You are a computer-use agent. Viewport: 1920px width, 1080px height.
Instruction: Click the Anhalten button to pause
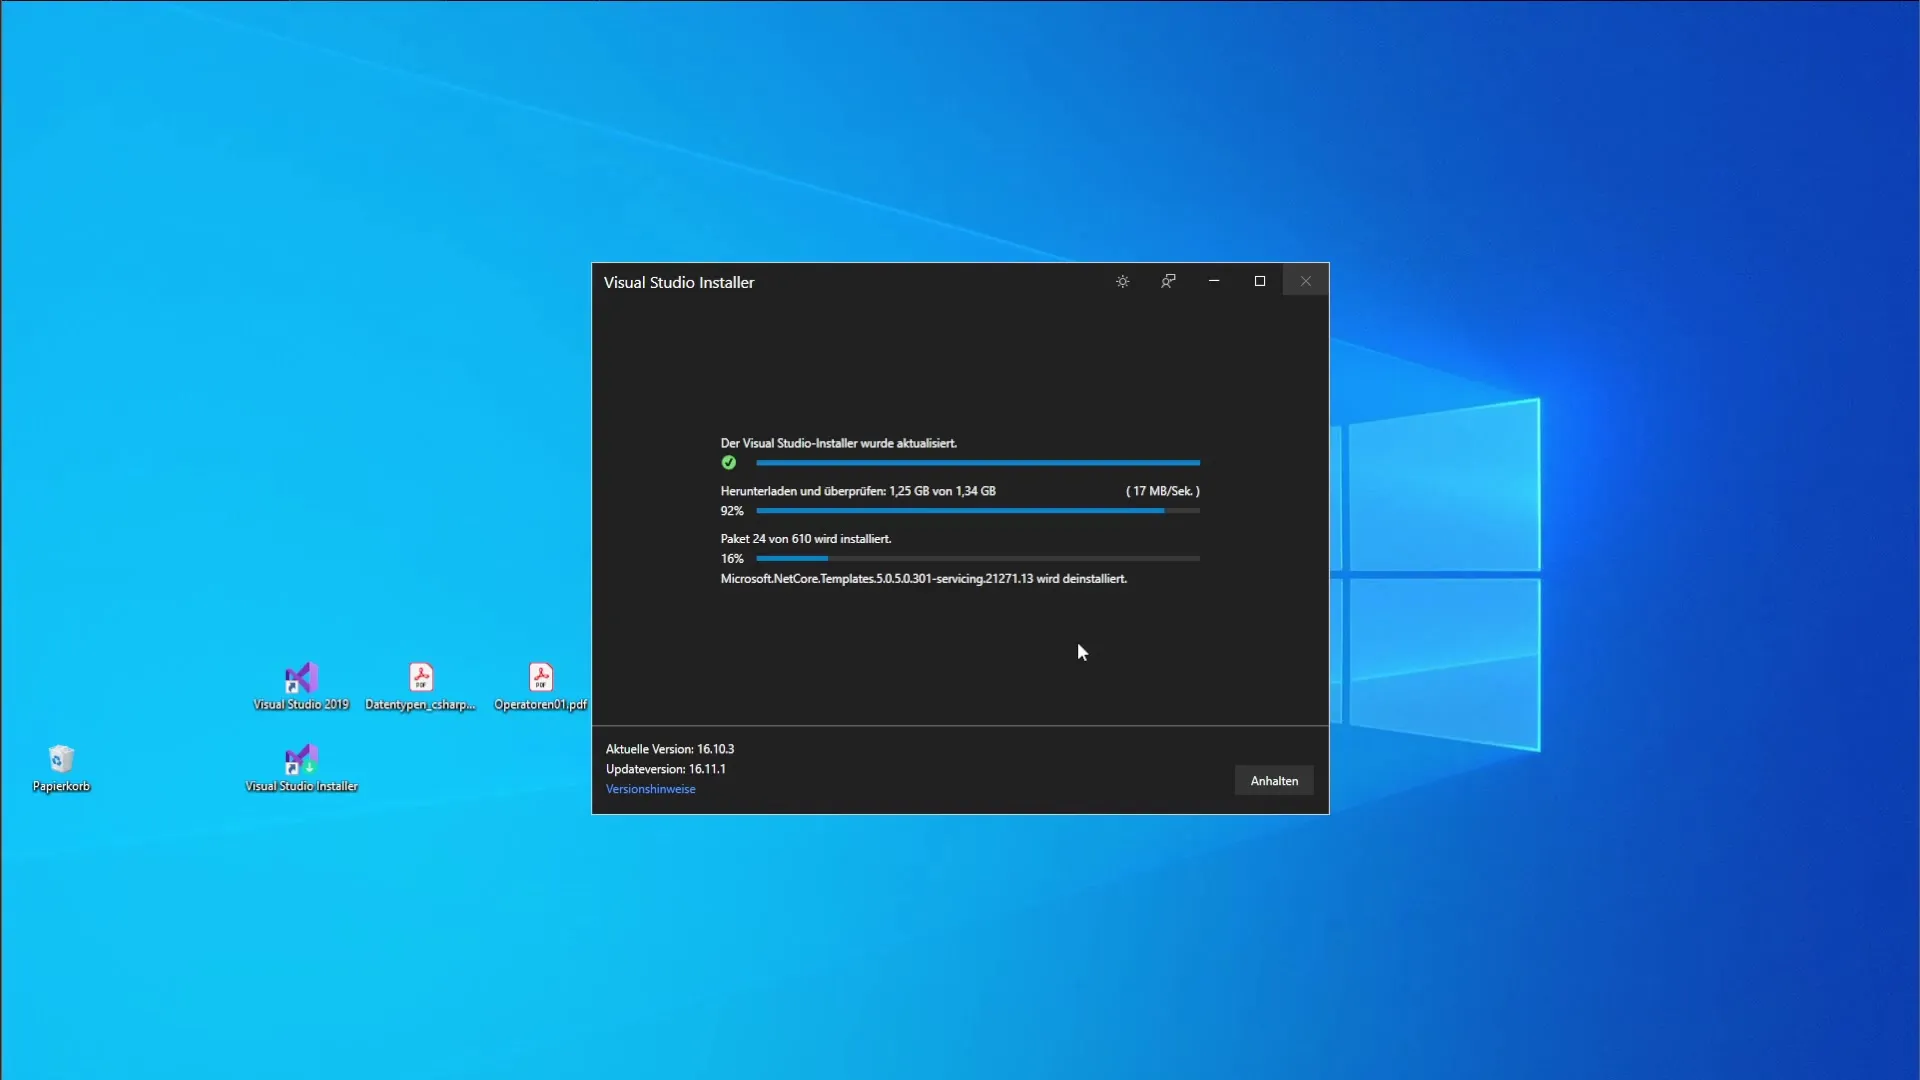pyautogui.click(x=1274, y=781)
